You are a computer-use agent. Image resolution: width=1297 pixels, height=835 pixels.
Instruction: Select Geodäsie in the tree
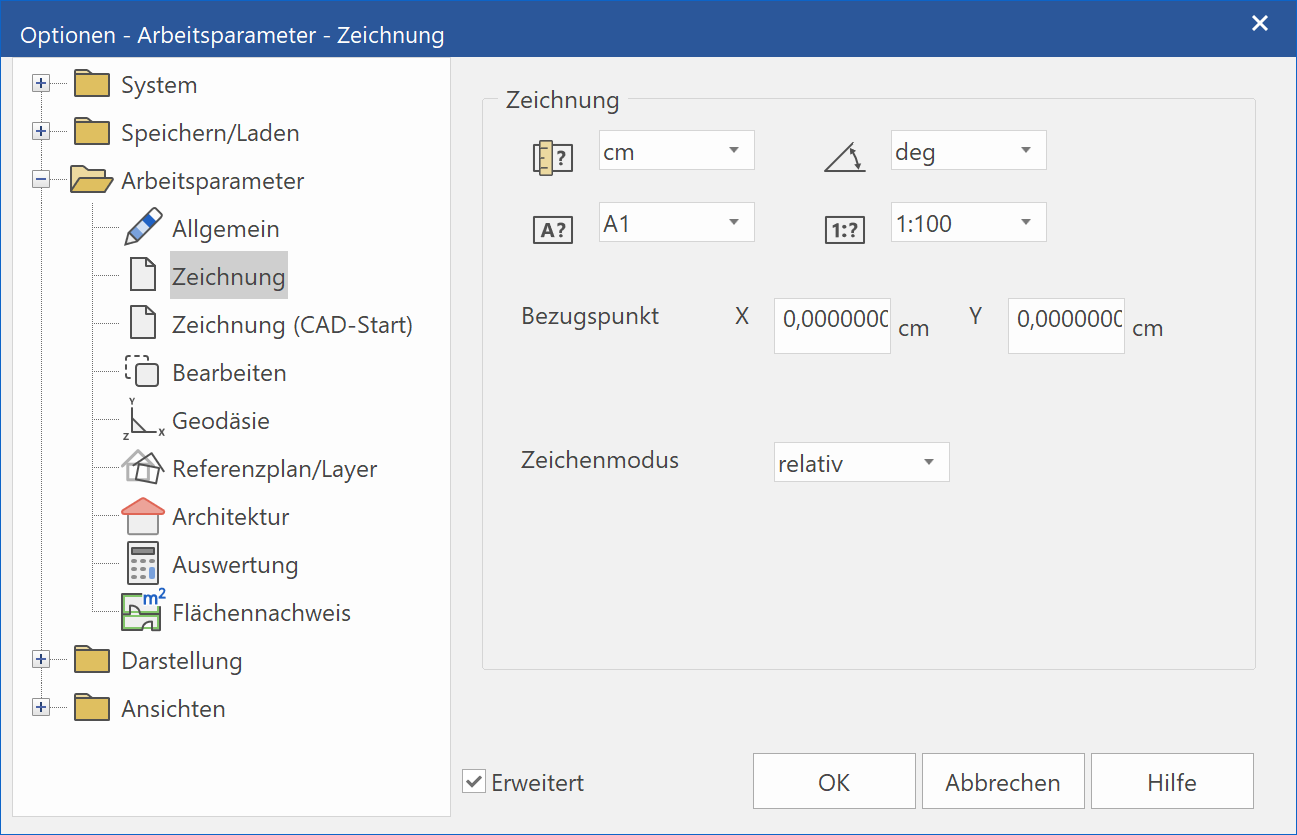point(221,421)
